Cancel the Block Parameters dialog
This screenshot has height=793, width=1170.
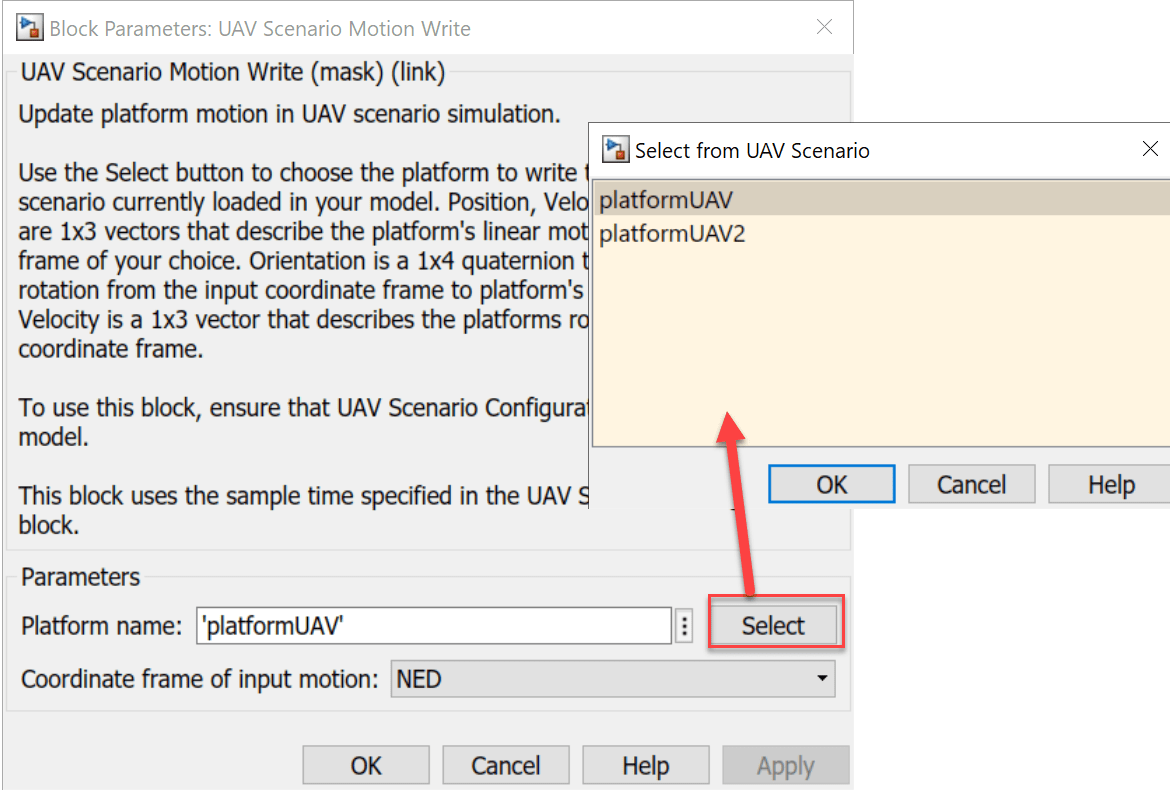click(x=505, y=766)
